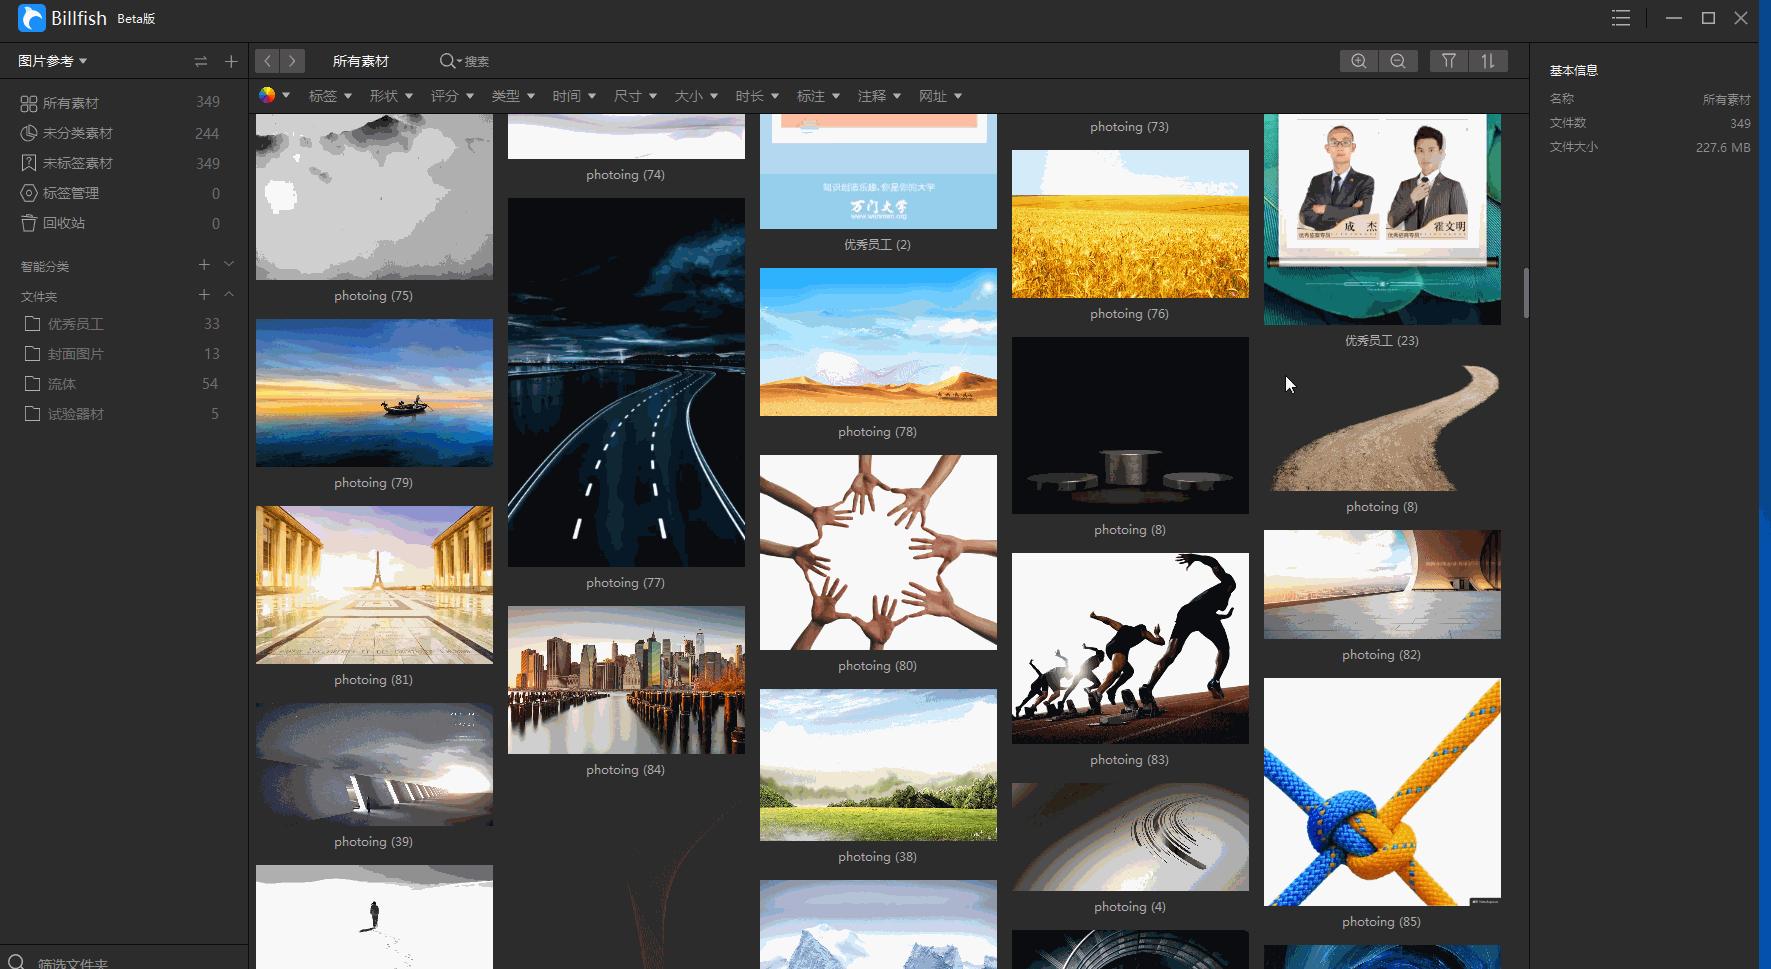Open the hamburger menu in title bar
This screenshot has width=1771, height=969.
click(1621, 18)
